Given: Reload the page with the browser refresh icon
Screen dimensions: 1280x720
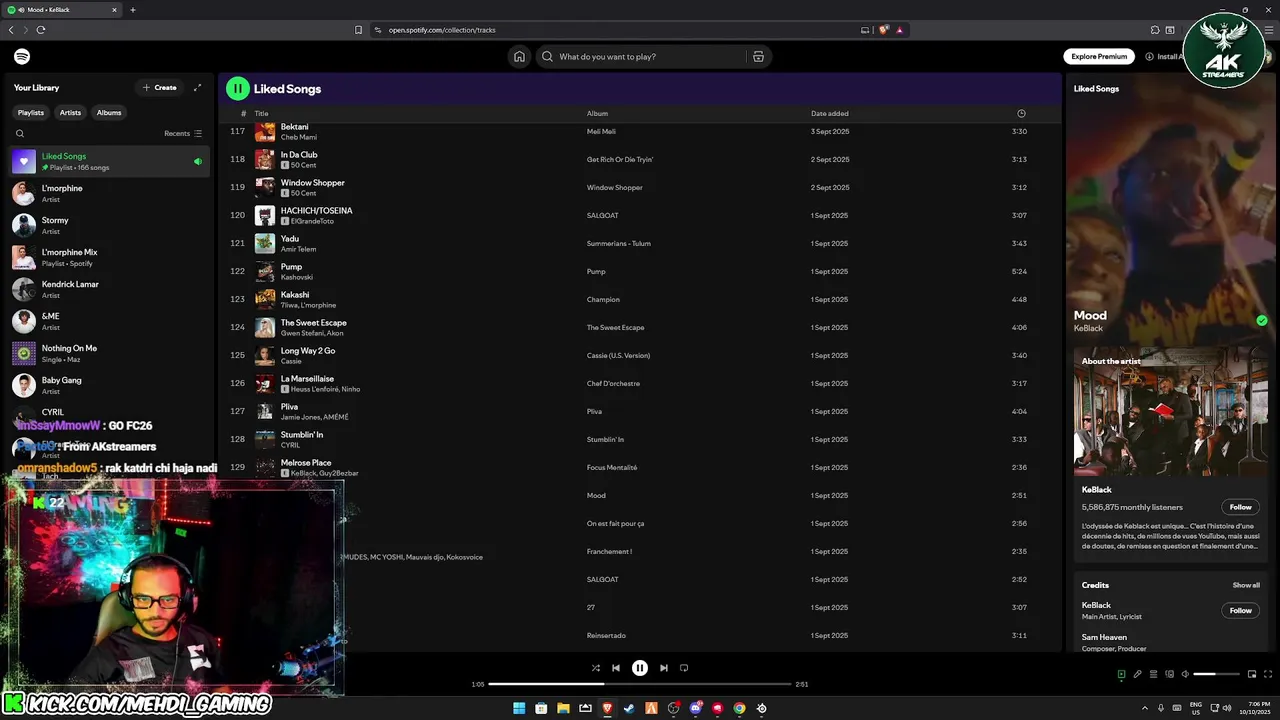Looking at the screenshot, I should (41, 30).
